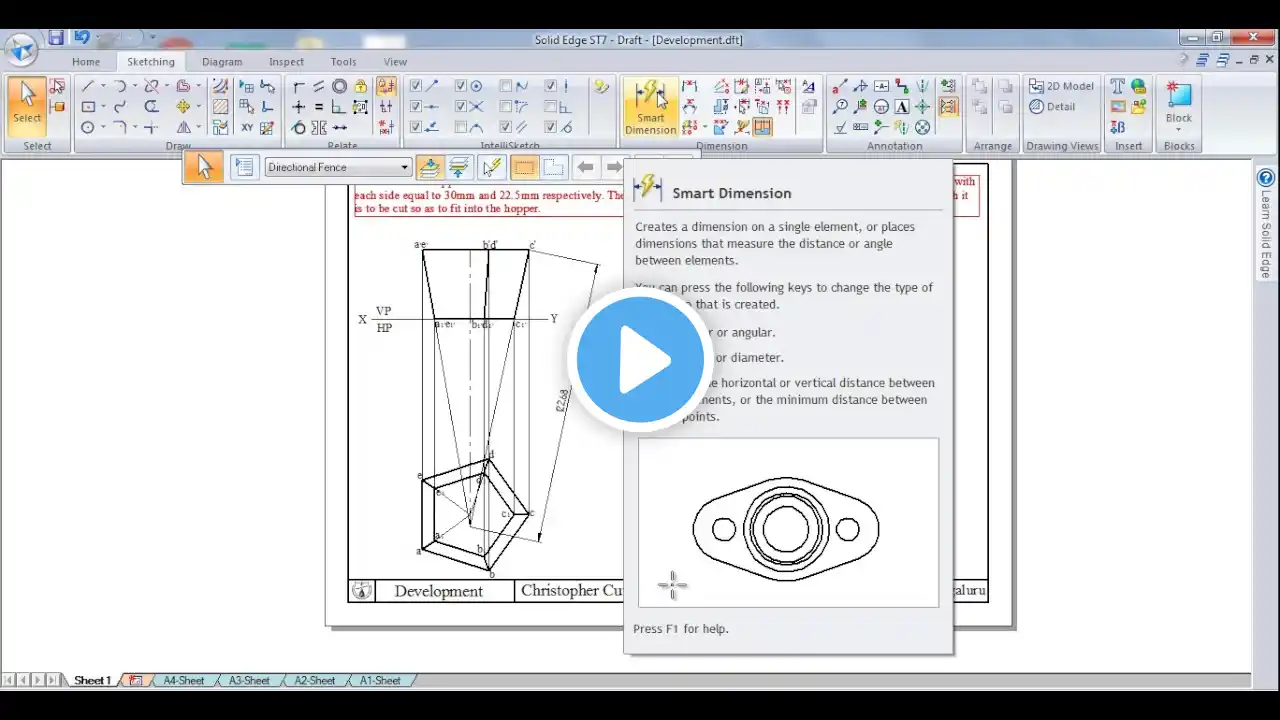The width and height of the screenshot is (1280, 720).
Task: Choose the Rectangle draw tool
Action: 88,107
